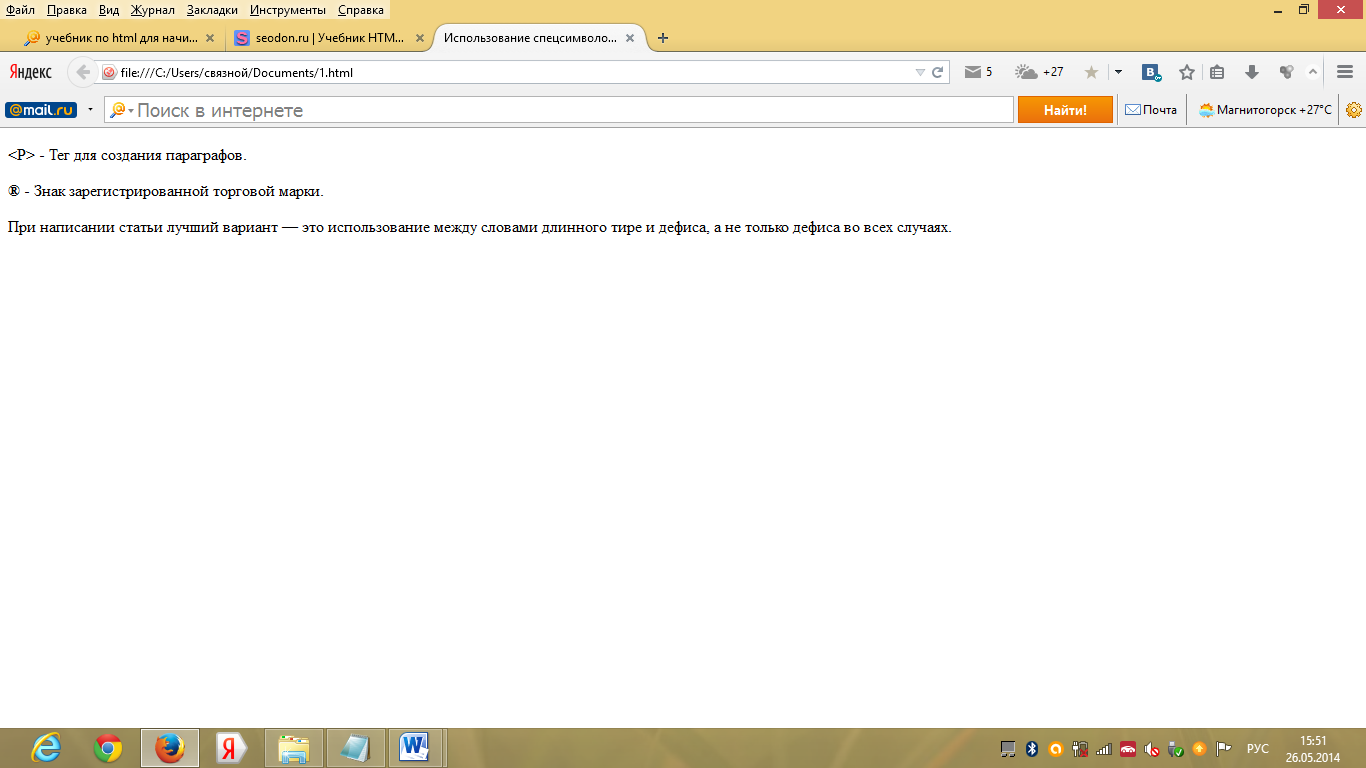Open the 'Закладки' menu
The width and height of the screenshot is (1366, 768).
[x=212, y=10]
